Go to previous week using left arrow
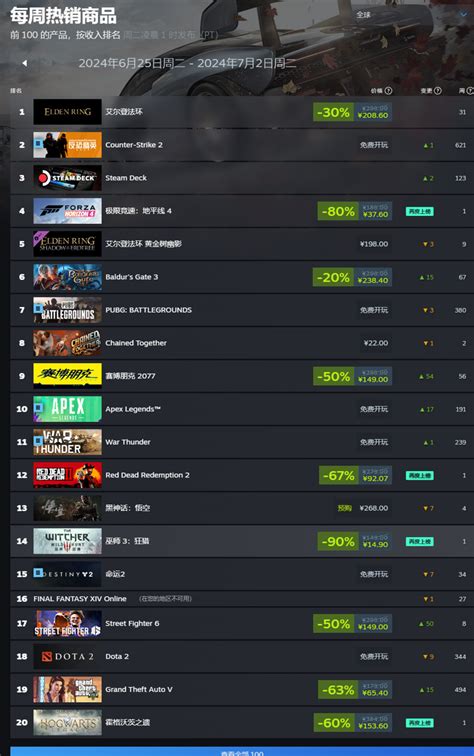 (x=25, y=63)
